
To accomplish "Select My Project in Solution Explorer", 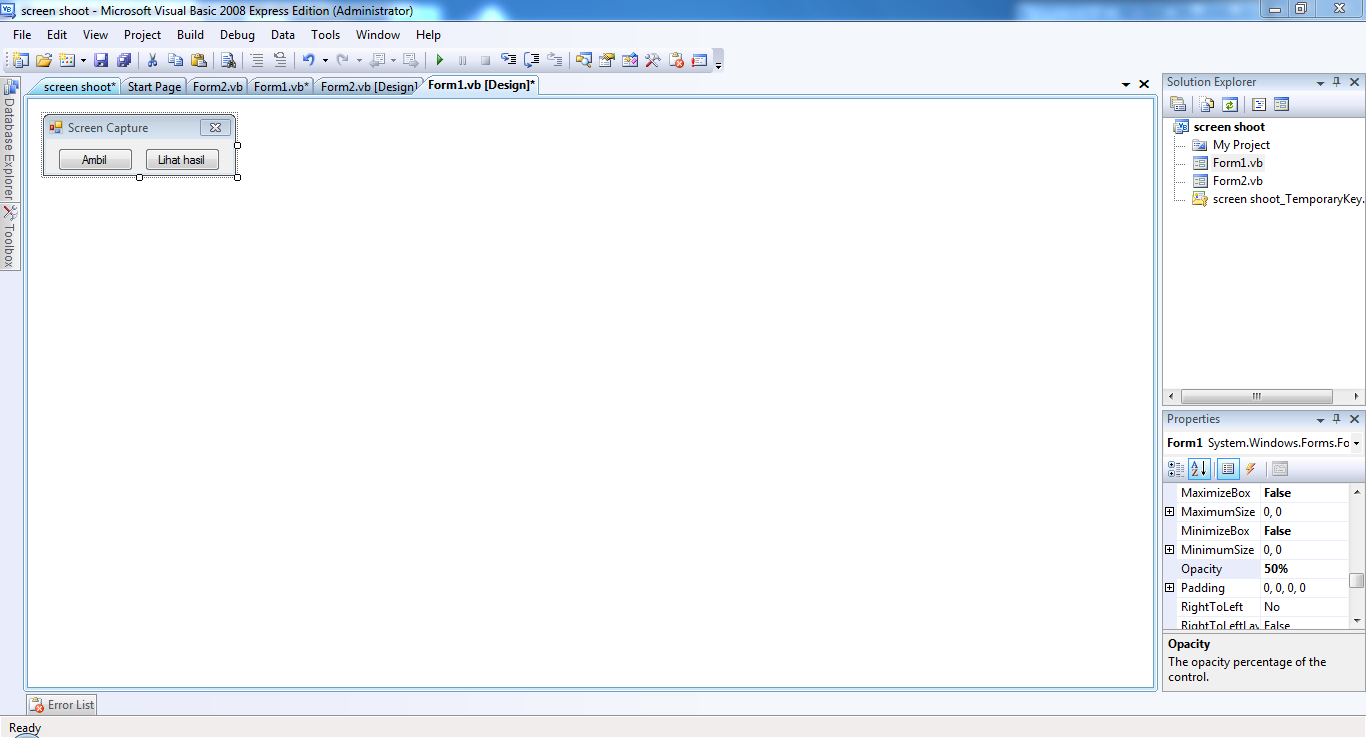I will 1241,145.
